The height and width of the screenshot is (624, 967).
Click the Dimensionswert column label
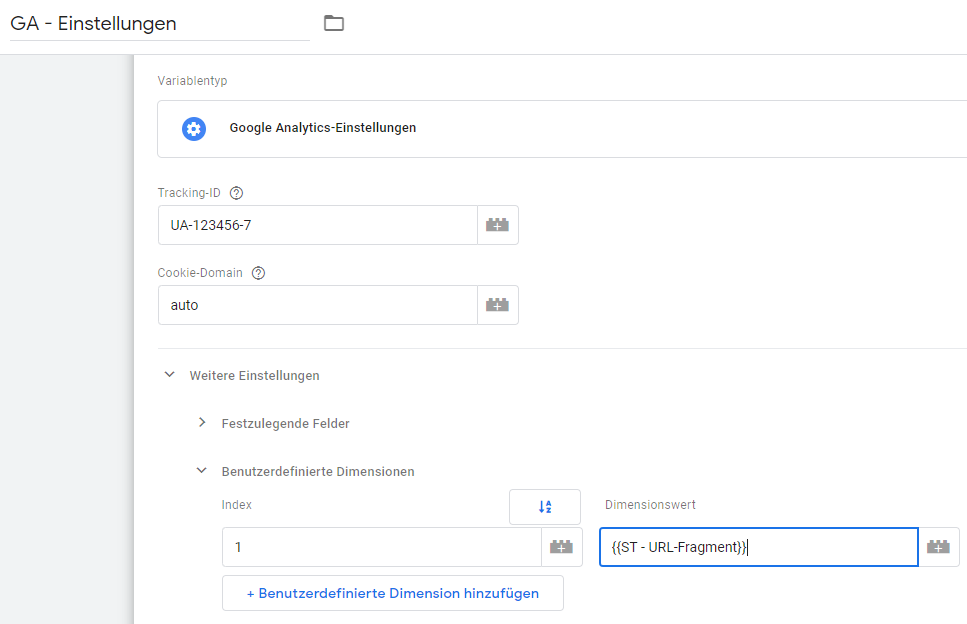click(650, 505)
